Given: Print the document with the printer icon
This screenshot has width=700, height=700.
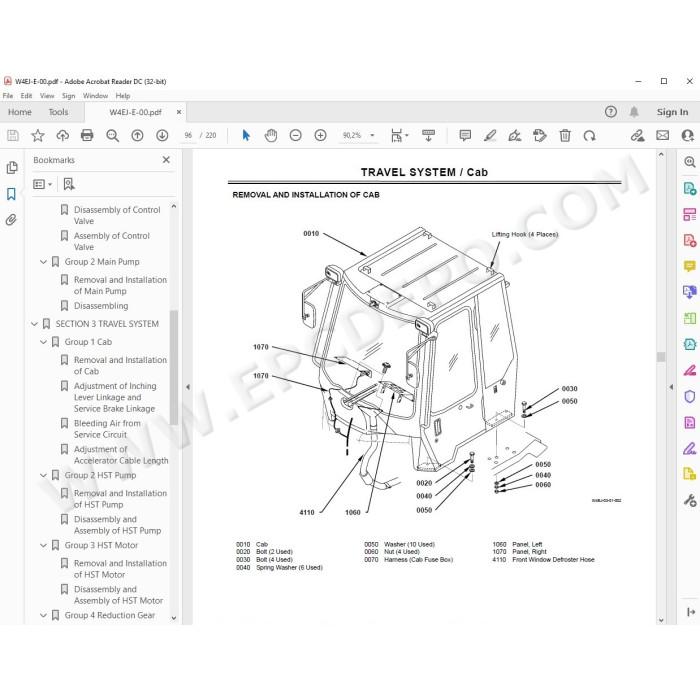Looking at the screenshot, I should (x=87, y=135).
